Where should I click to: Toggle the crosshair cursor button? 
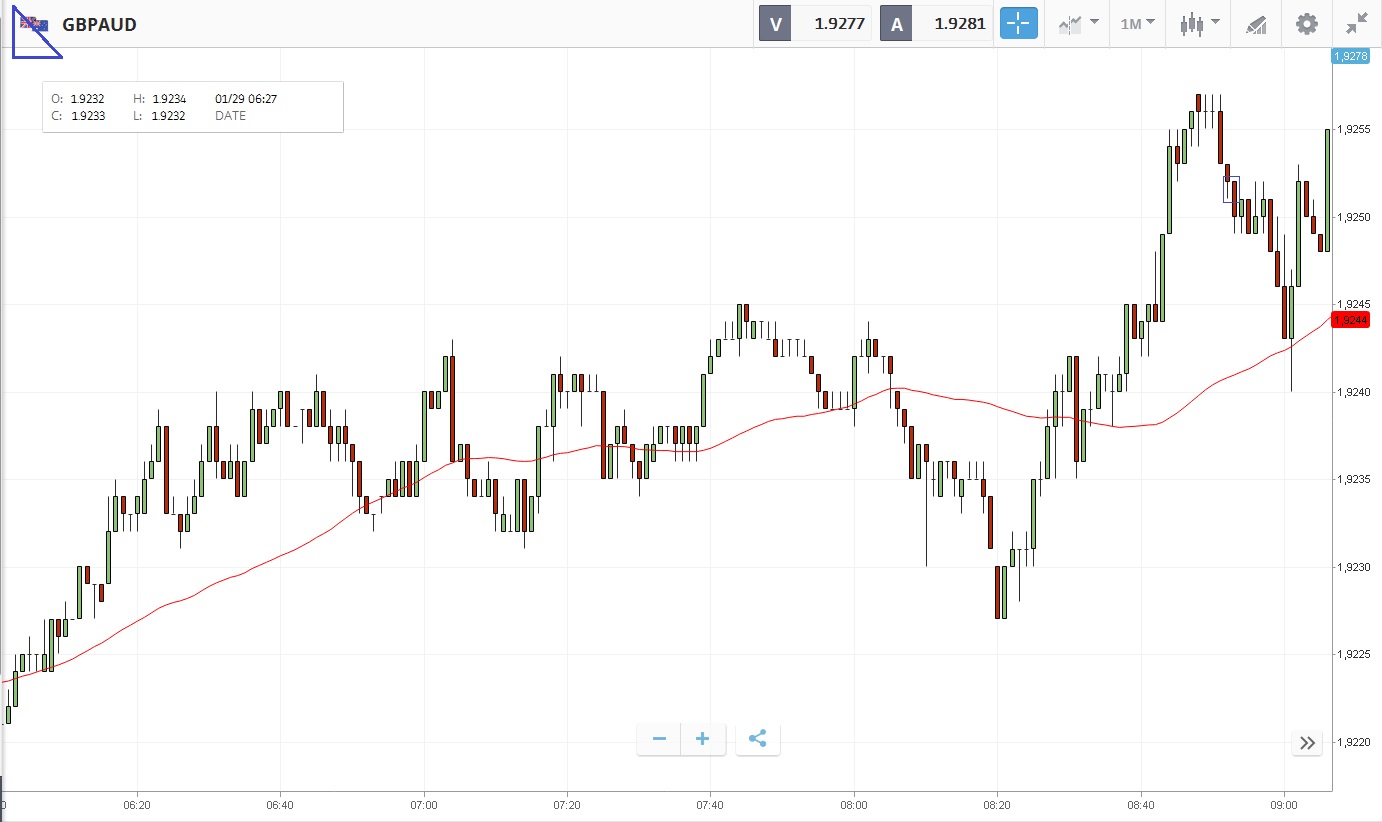click(1019, 24)
